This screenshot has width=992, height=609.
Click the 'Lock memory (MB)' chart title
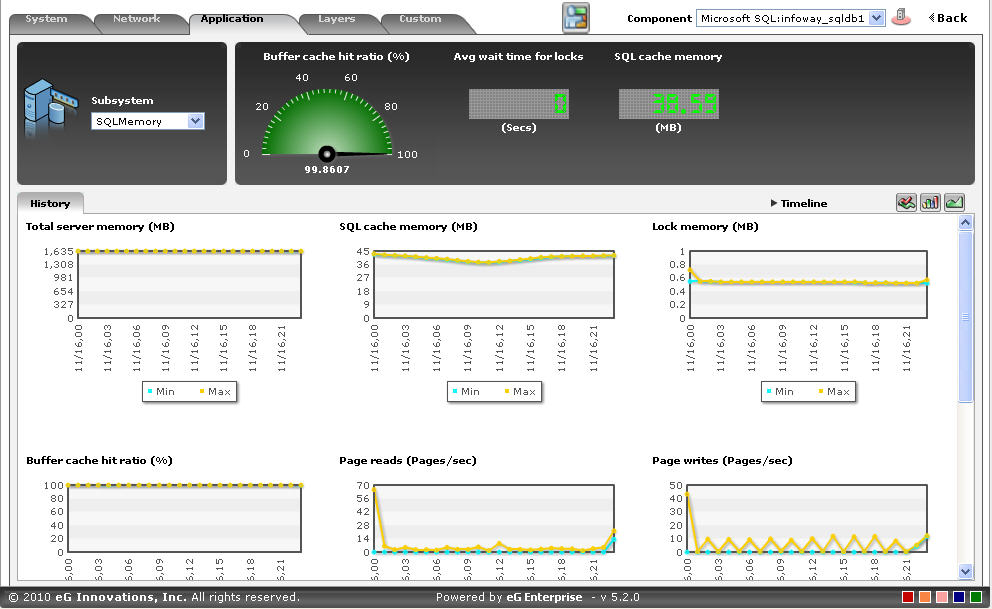[705, 226]
